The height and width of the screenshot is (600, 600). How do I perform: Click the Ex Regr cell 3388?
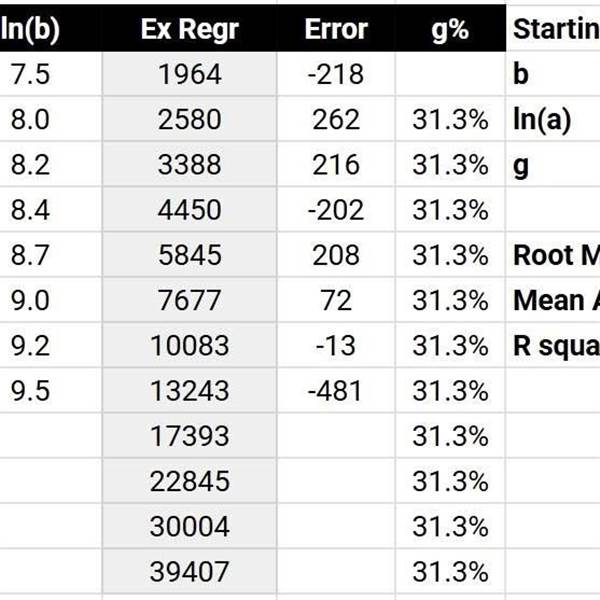tap(189, 164)
